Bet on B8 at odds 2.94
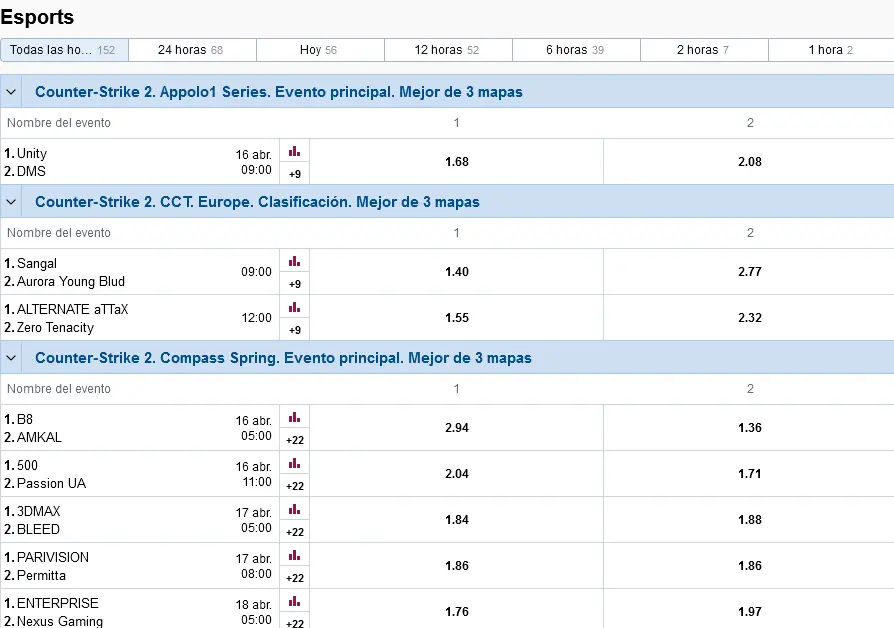This screenshot has width=894, height=628. [x=457, y=428]
